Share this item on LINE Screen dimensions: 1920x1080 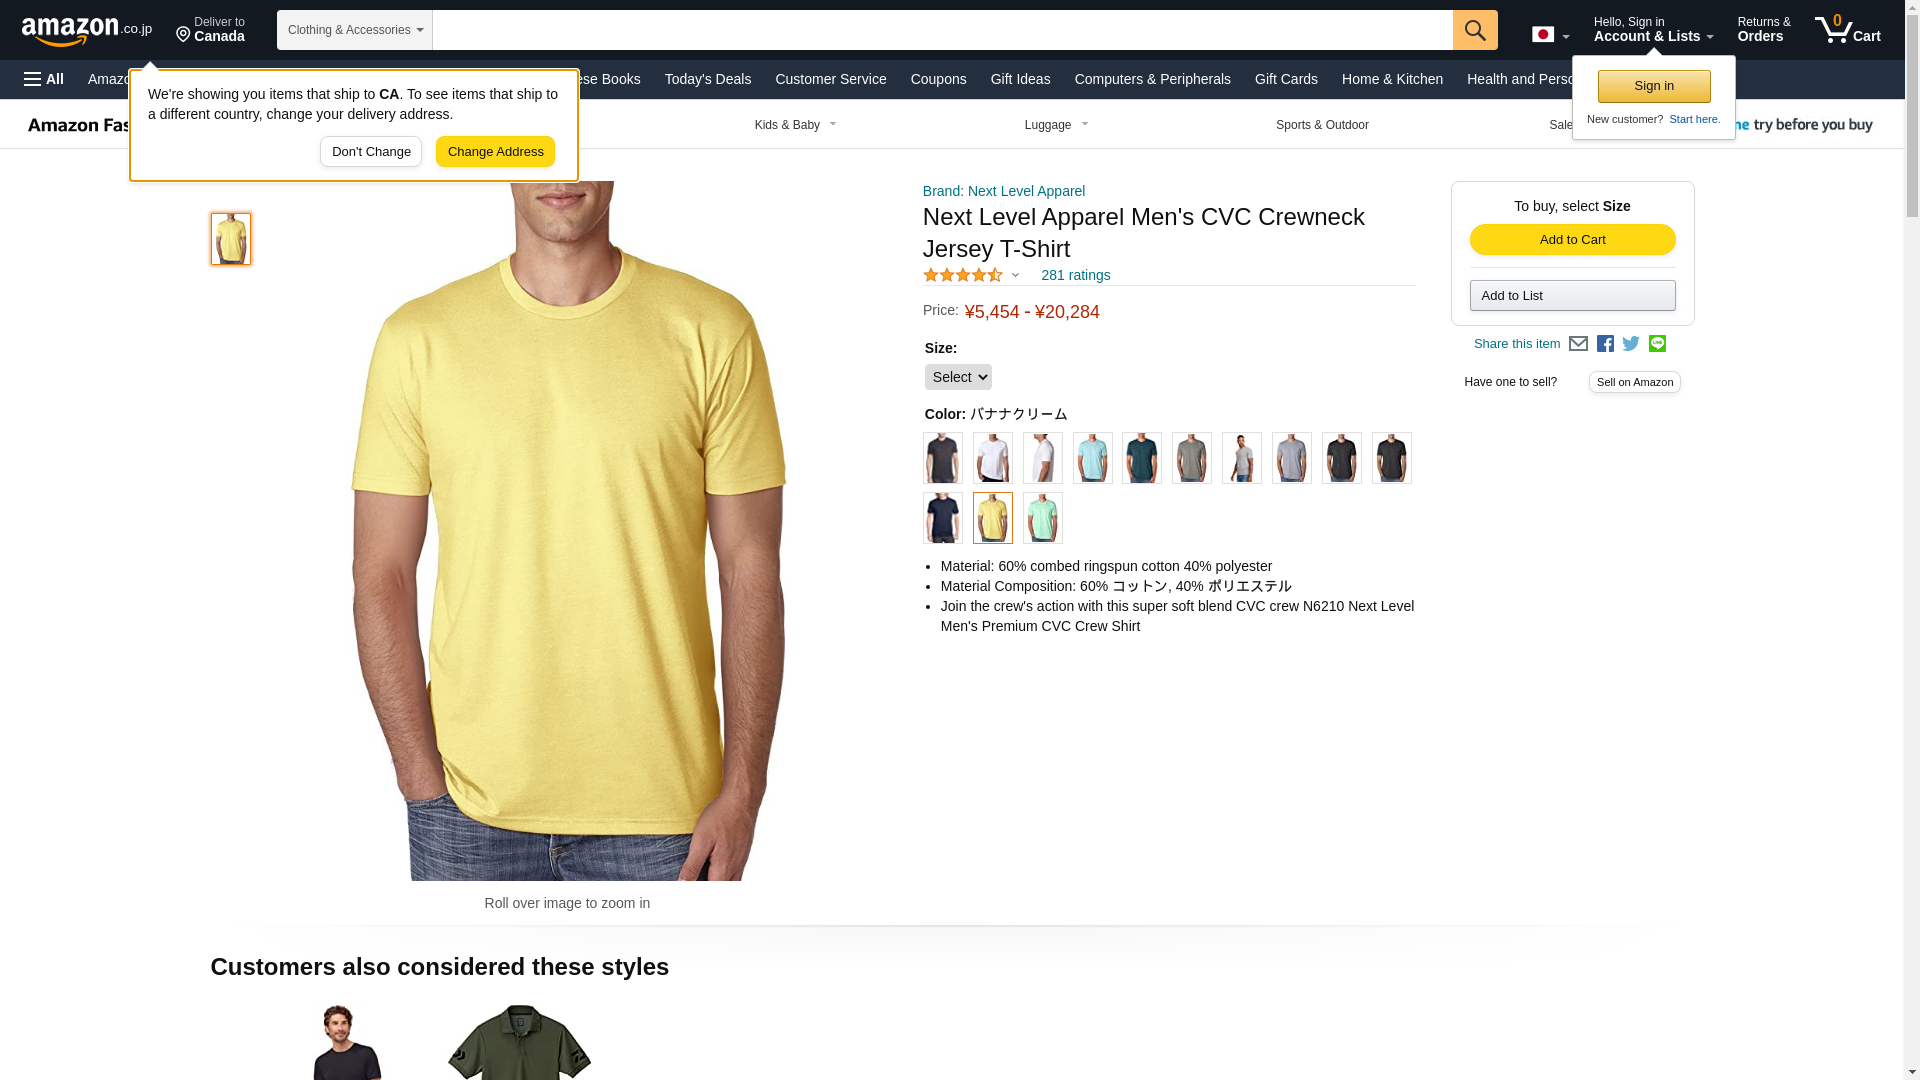[x=1657, y=344]
